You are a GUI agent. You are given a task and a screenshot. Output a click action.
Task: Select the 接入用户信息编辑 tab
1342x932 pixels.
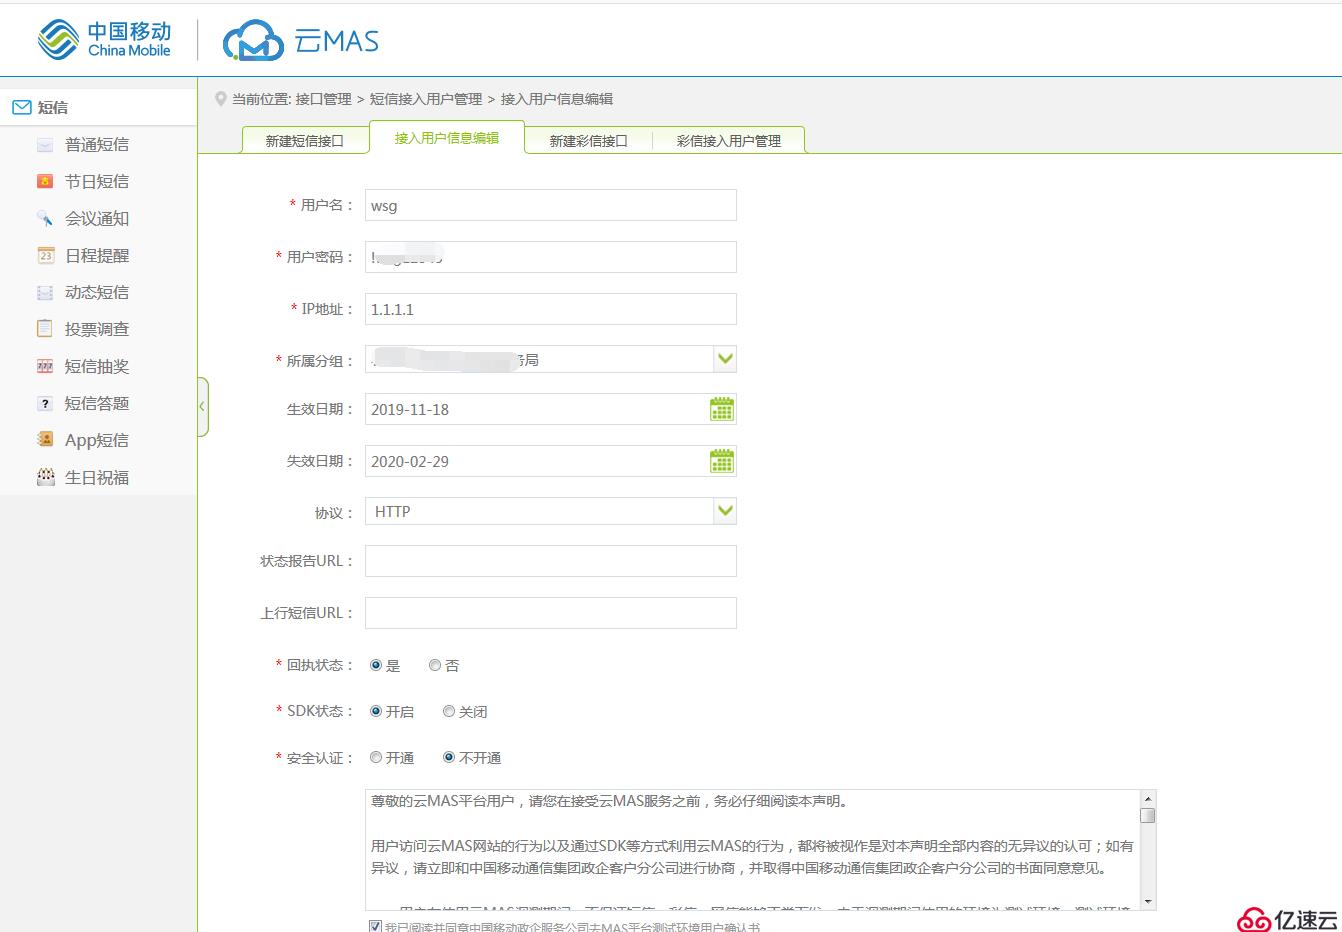pos(446,138)
